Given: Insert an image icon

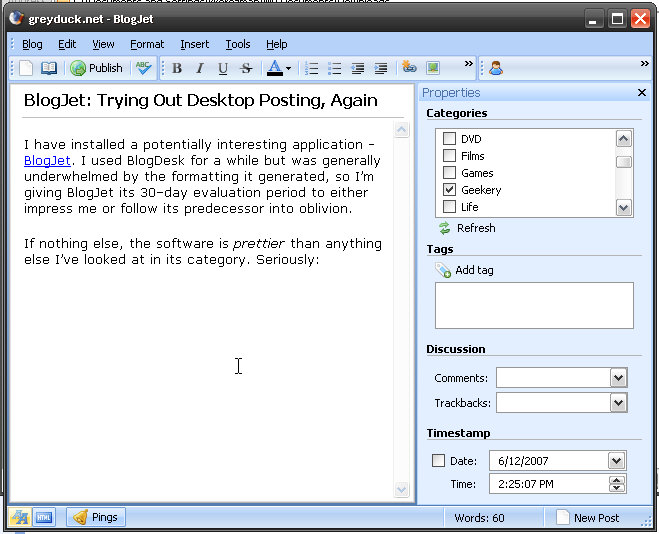Looking at the screenshot, I should tap(433, 68).
